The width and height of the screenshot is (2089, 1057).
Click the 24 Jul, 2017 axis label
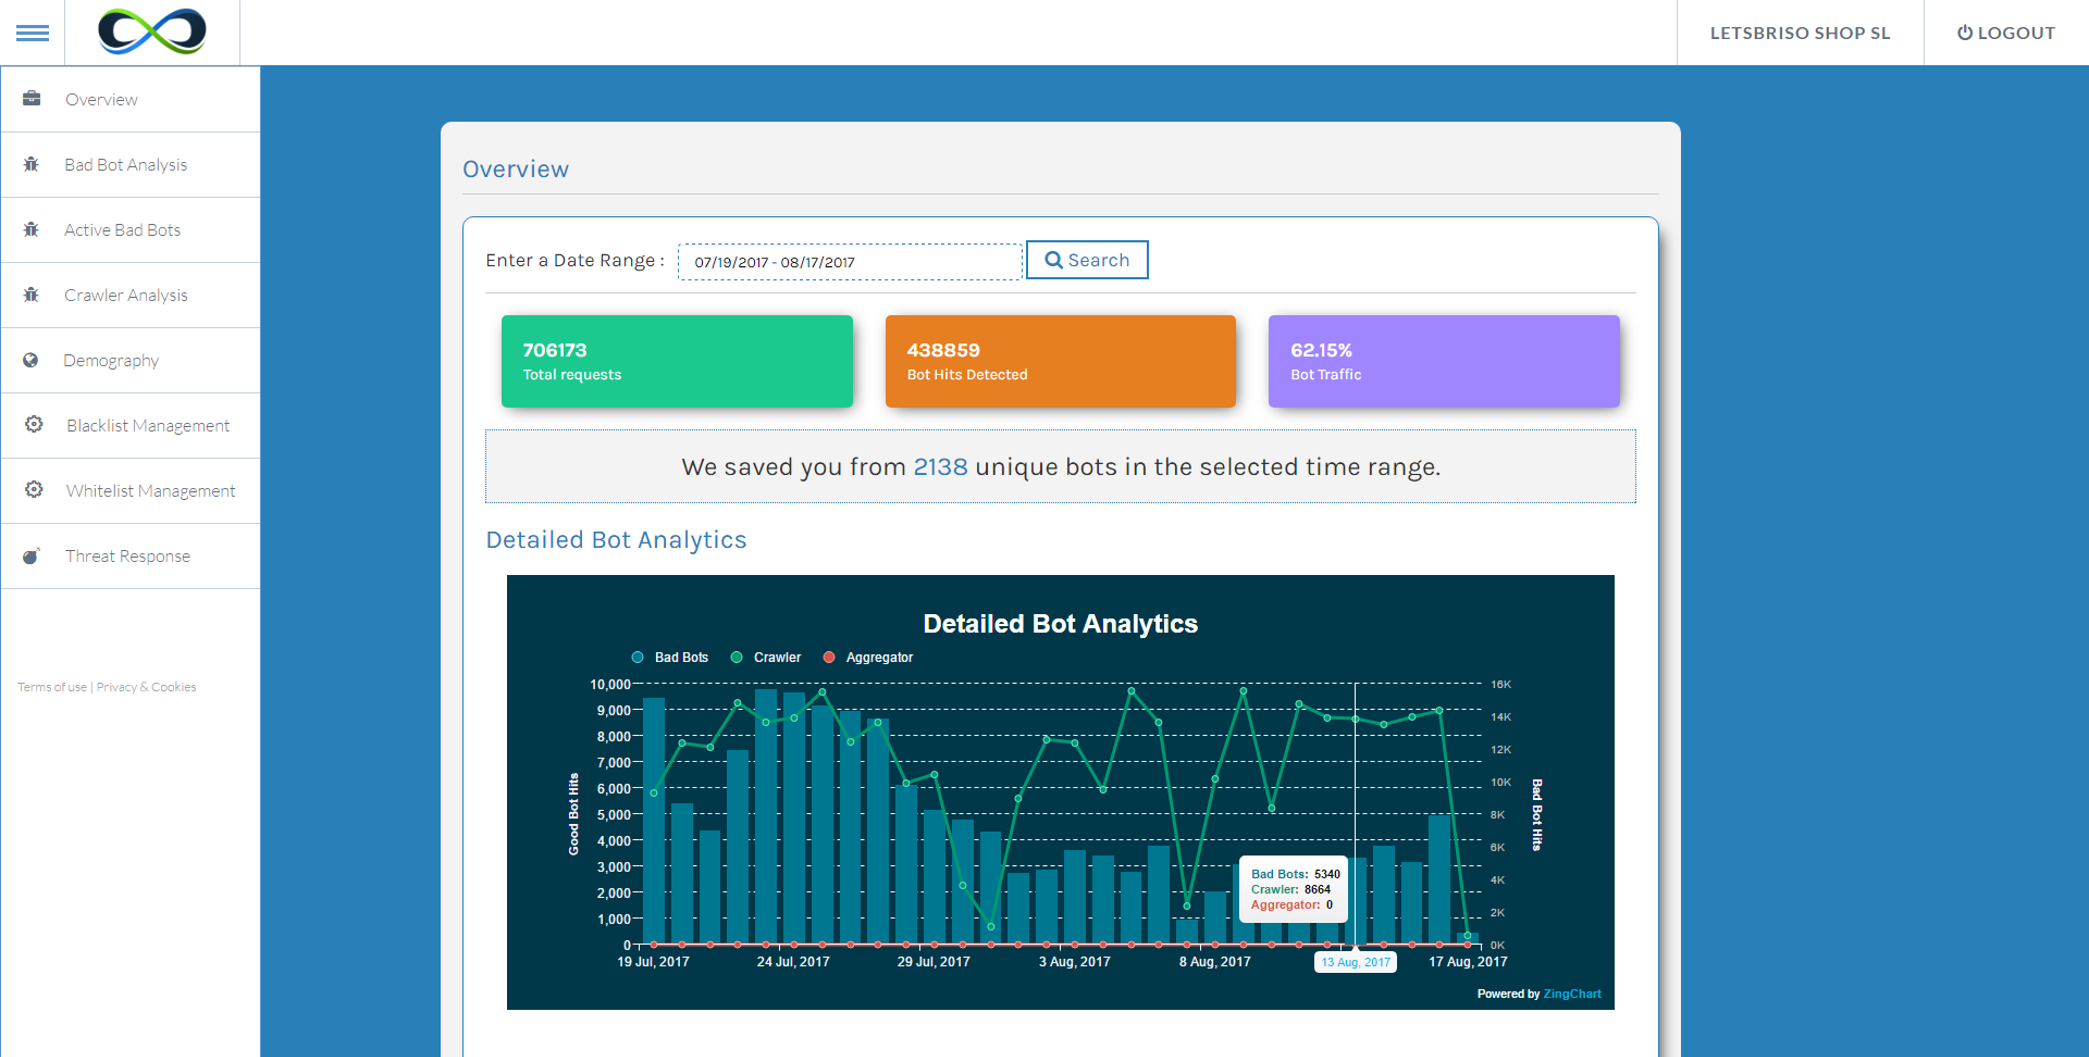point(793,962)
